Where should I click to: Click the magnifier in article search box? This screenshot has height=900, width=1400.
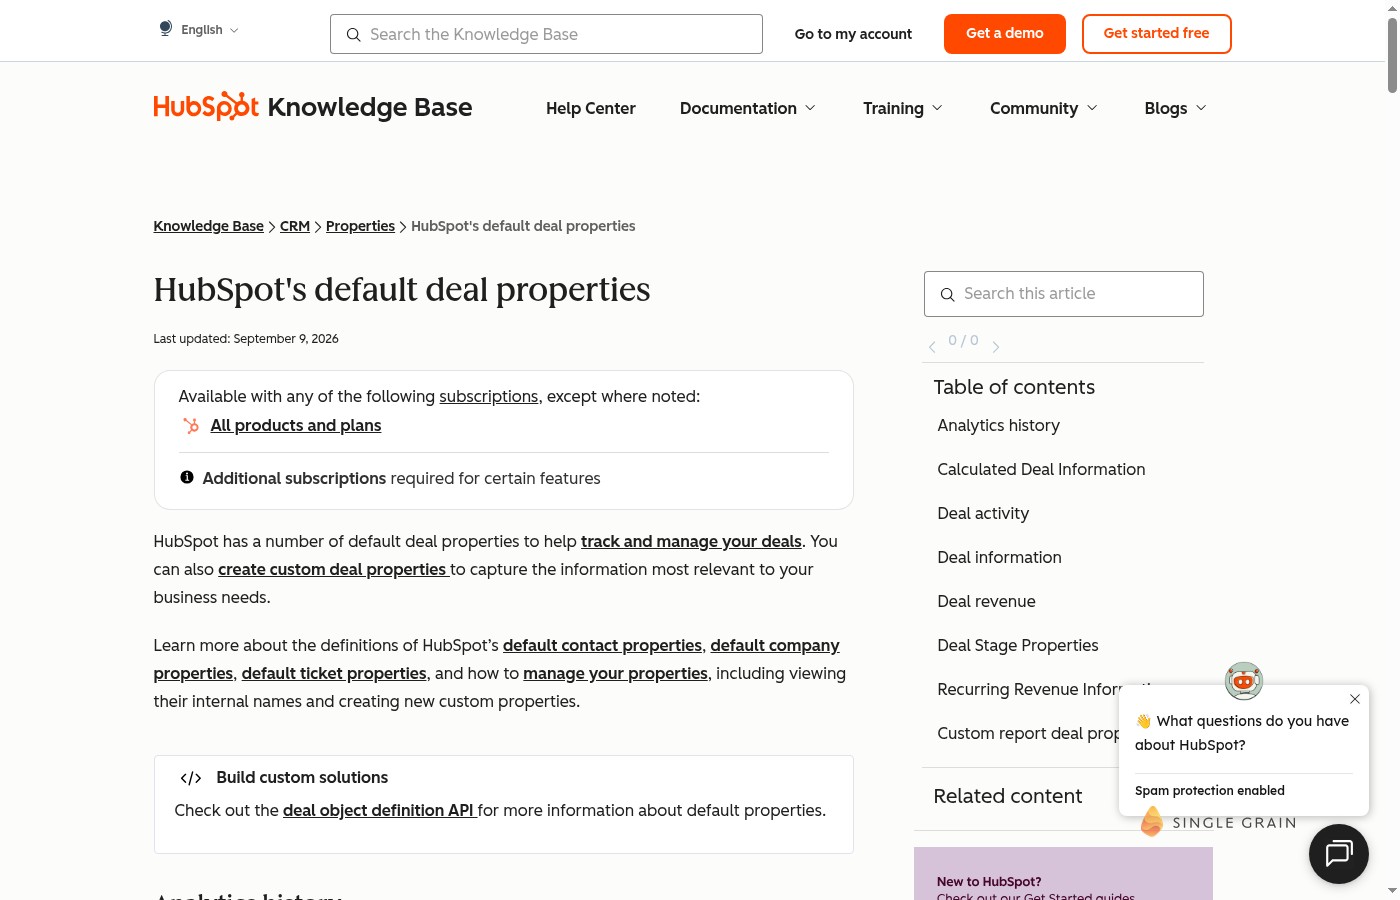pos(947,294)
